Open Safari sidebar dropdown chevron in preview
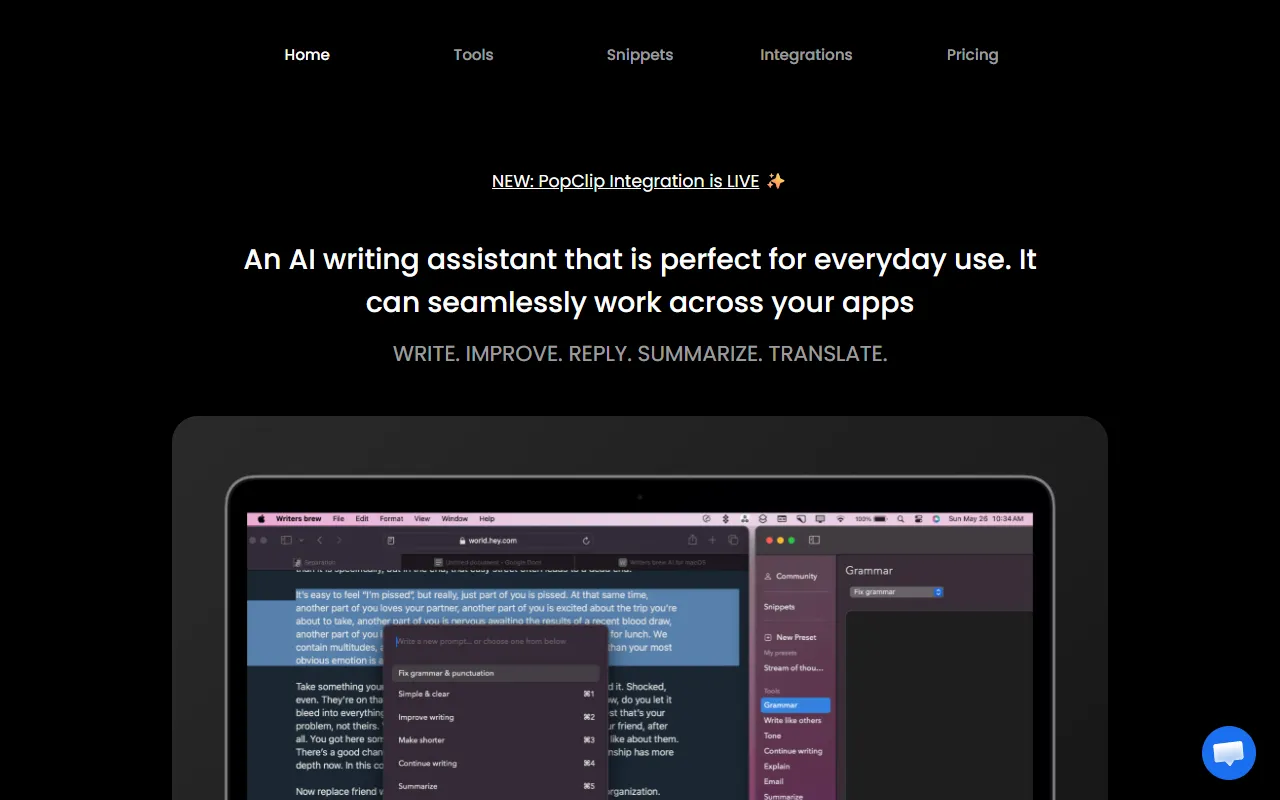This screenshot has height=800, width=1280. click(301, 540)
